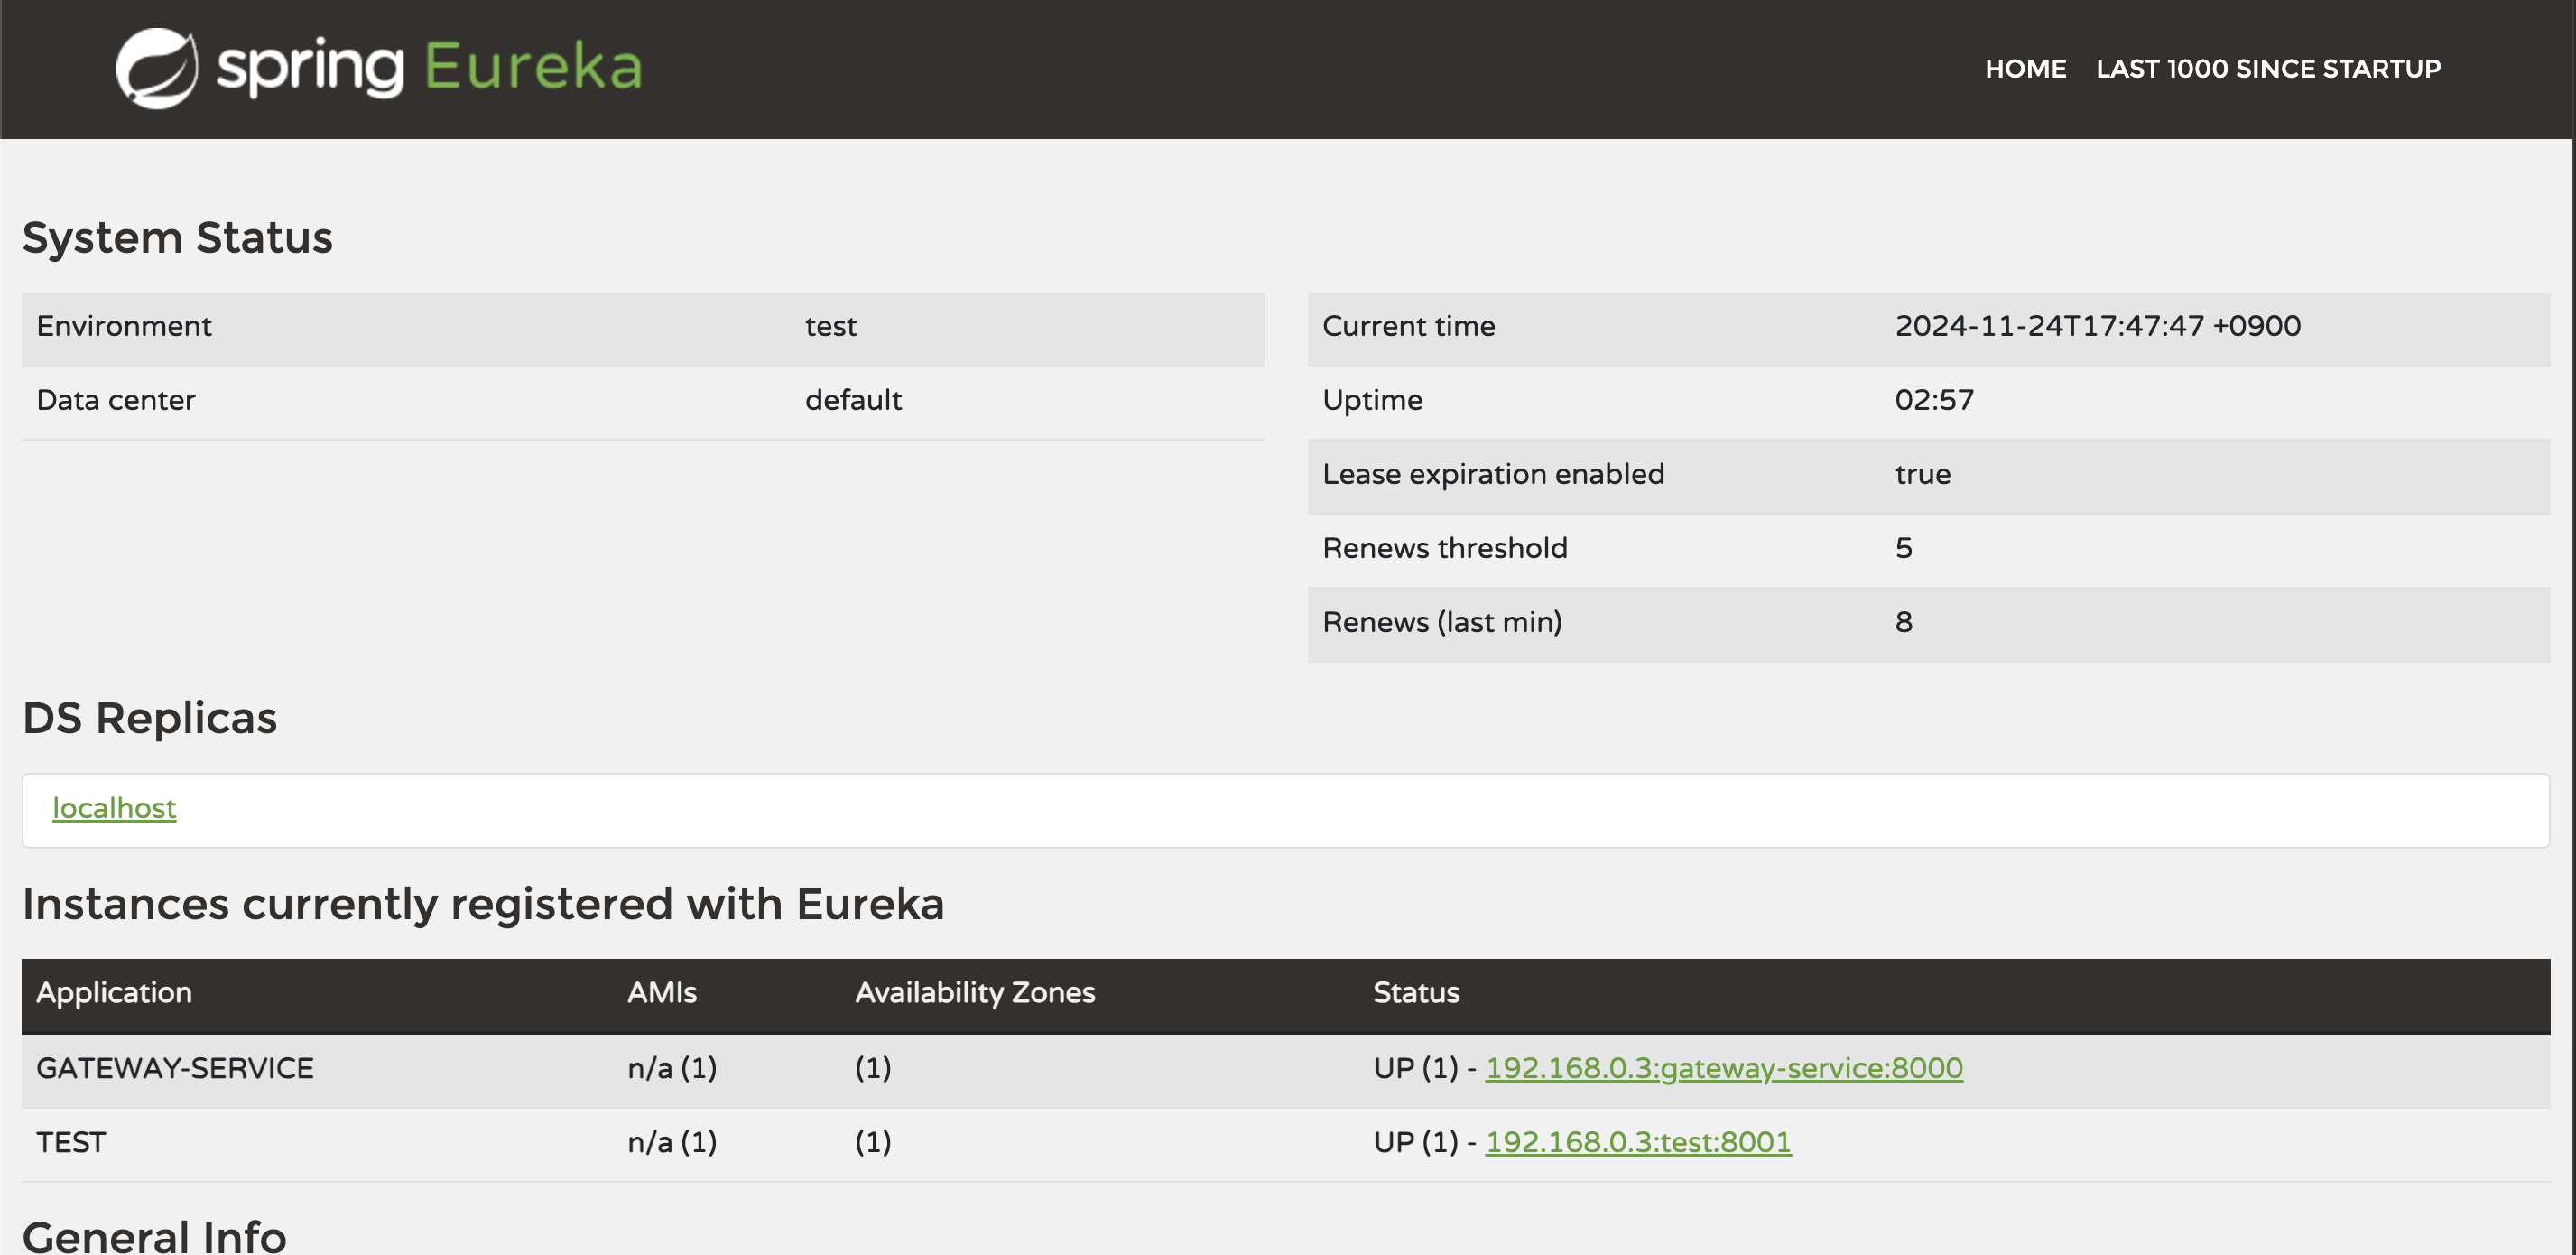
Task: Open the localhost replica link
Action: (114, 808)
